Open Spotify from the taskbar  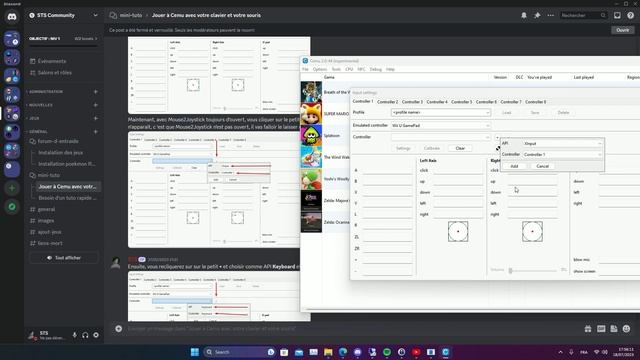click(x=387, y=352)
